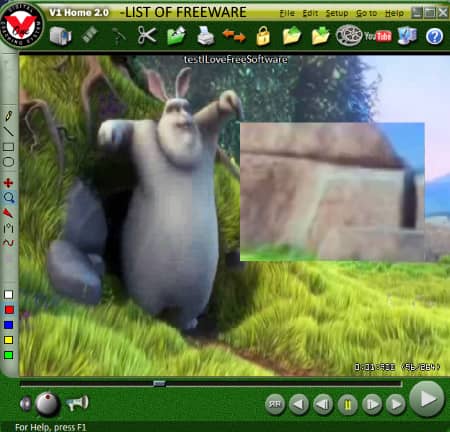450x432 pixels.
Task: Click the V1 Digital Coaching System logo
Action: click(x=22, y=26)
